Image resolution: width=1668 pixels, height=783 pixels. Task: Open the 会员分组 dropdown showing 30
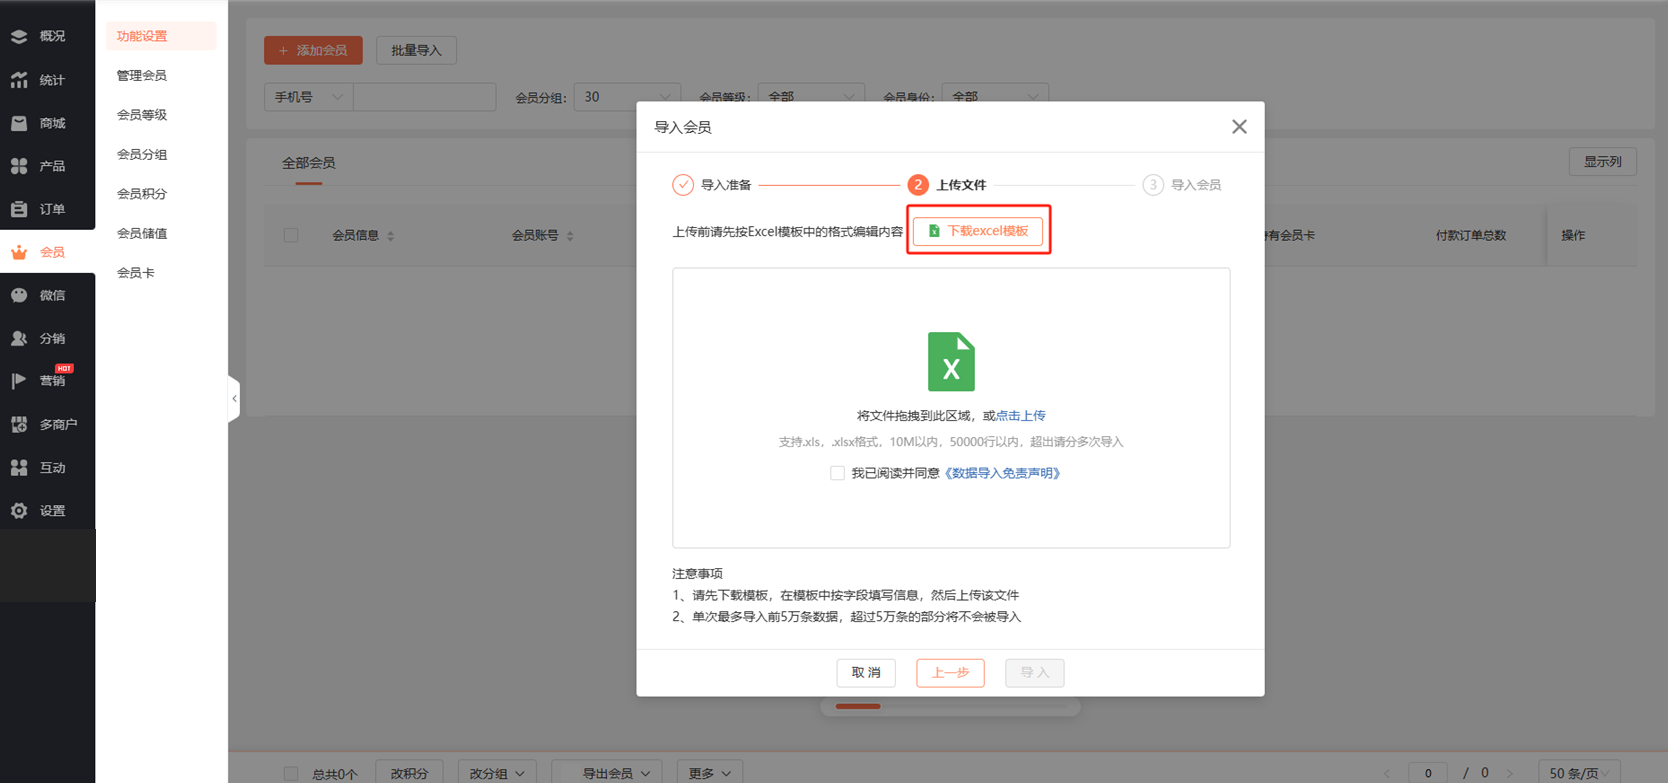(x=627, y=97)
